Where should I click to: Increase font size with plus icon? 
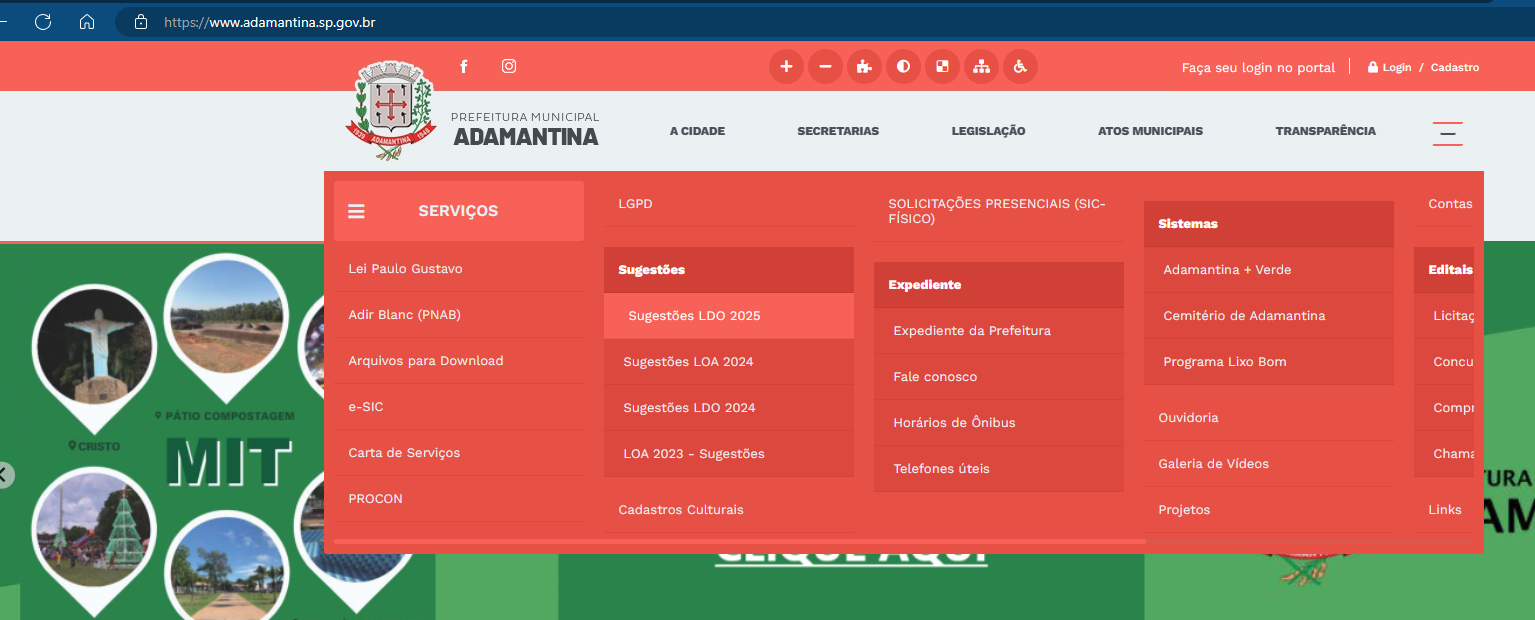786,67
